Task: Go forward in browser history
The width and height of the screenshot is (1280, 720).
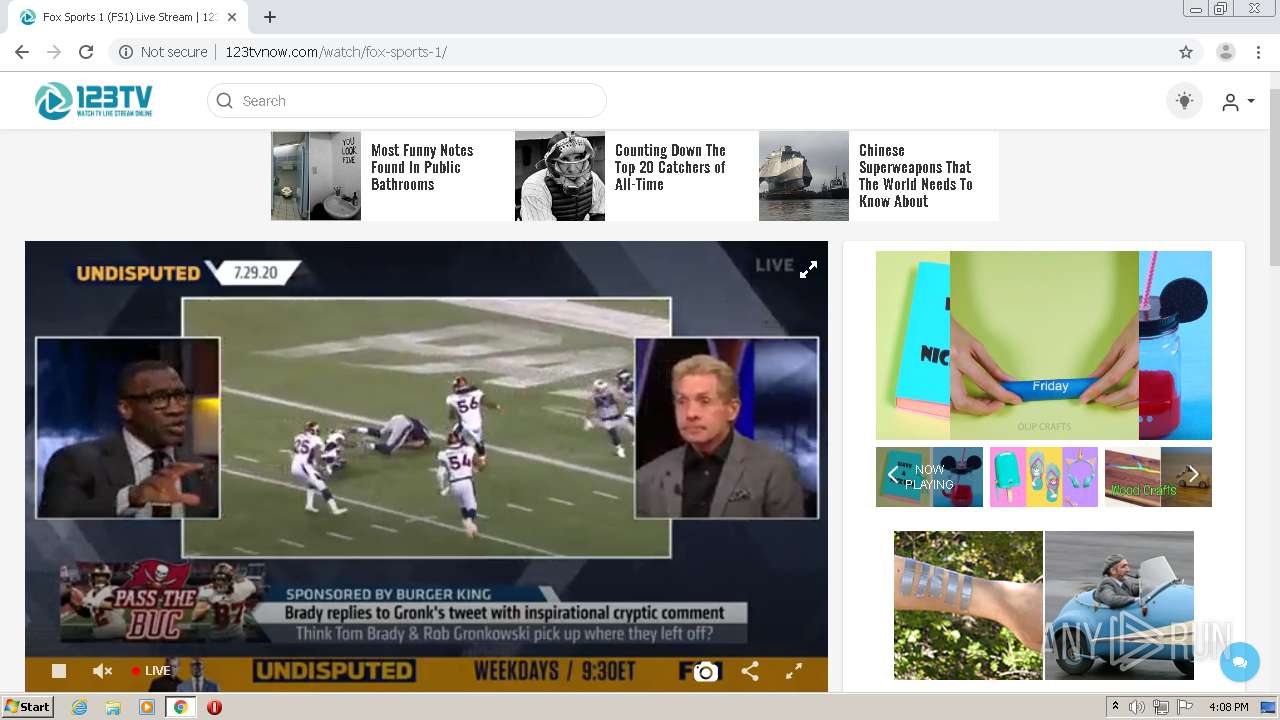Action: pos(54,52)
